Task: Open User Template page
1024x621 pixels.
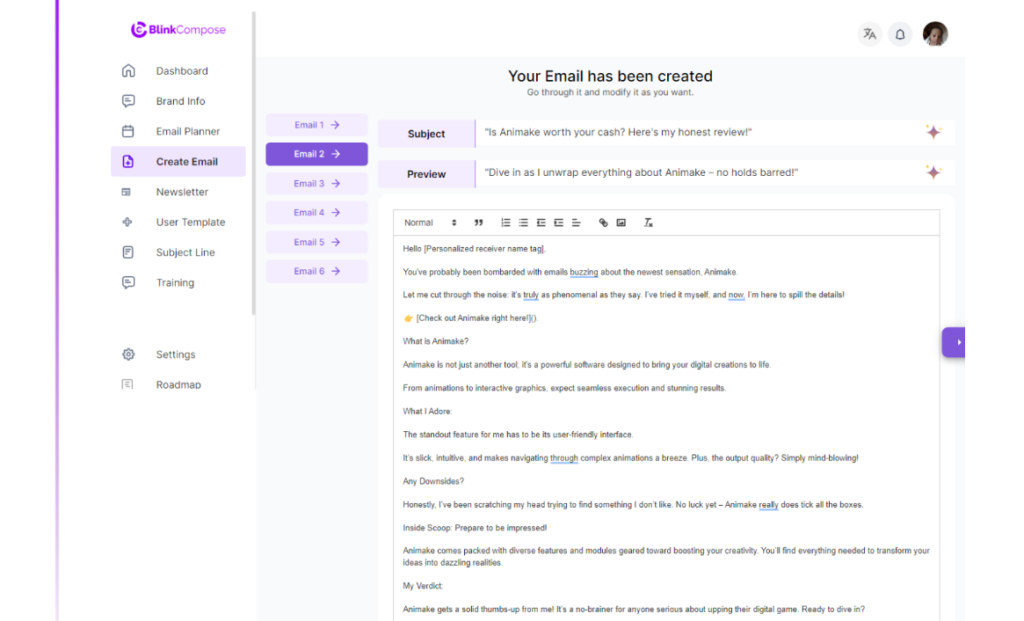Action: (x=190, y=222)
